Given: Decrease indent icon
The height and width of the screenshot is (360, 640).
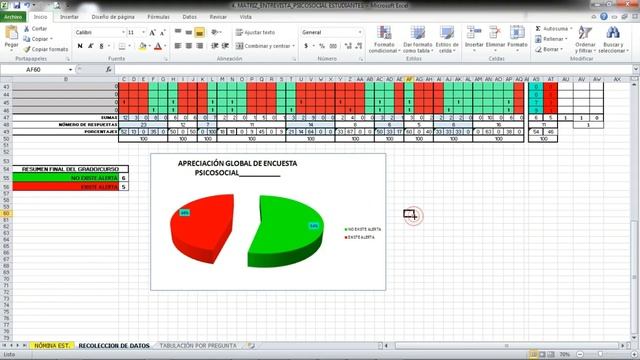Looking at the screenshot, I should click(x=214, y=46).
